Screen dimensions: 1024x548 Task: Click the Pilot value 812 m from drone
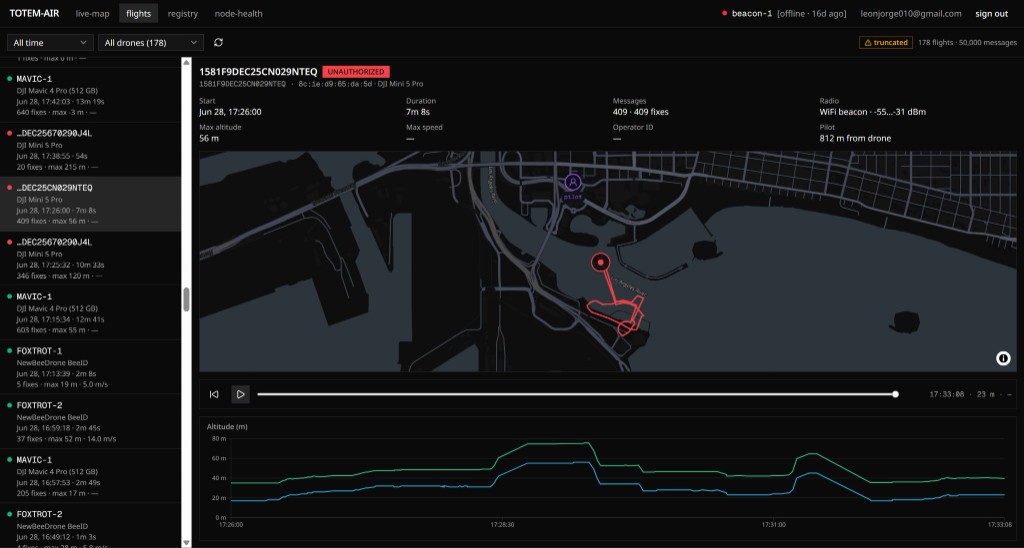click(855, 138)
